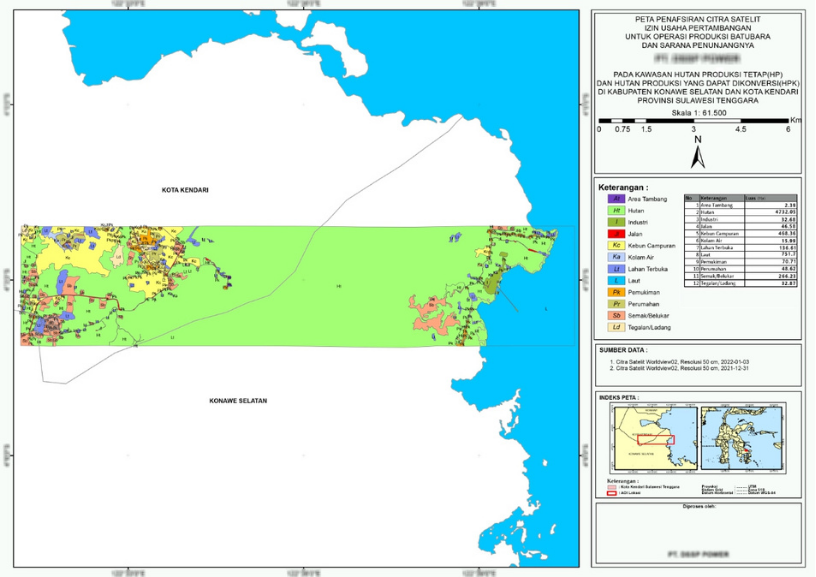Click the north arrow compass symbol
Image resolution: width=816 pixels, height=577 pixels.
click(x=697, y=153)
